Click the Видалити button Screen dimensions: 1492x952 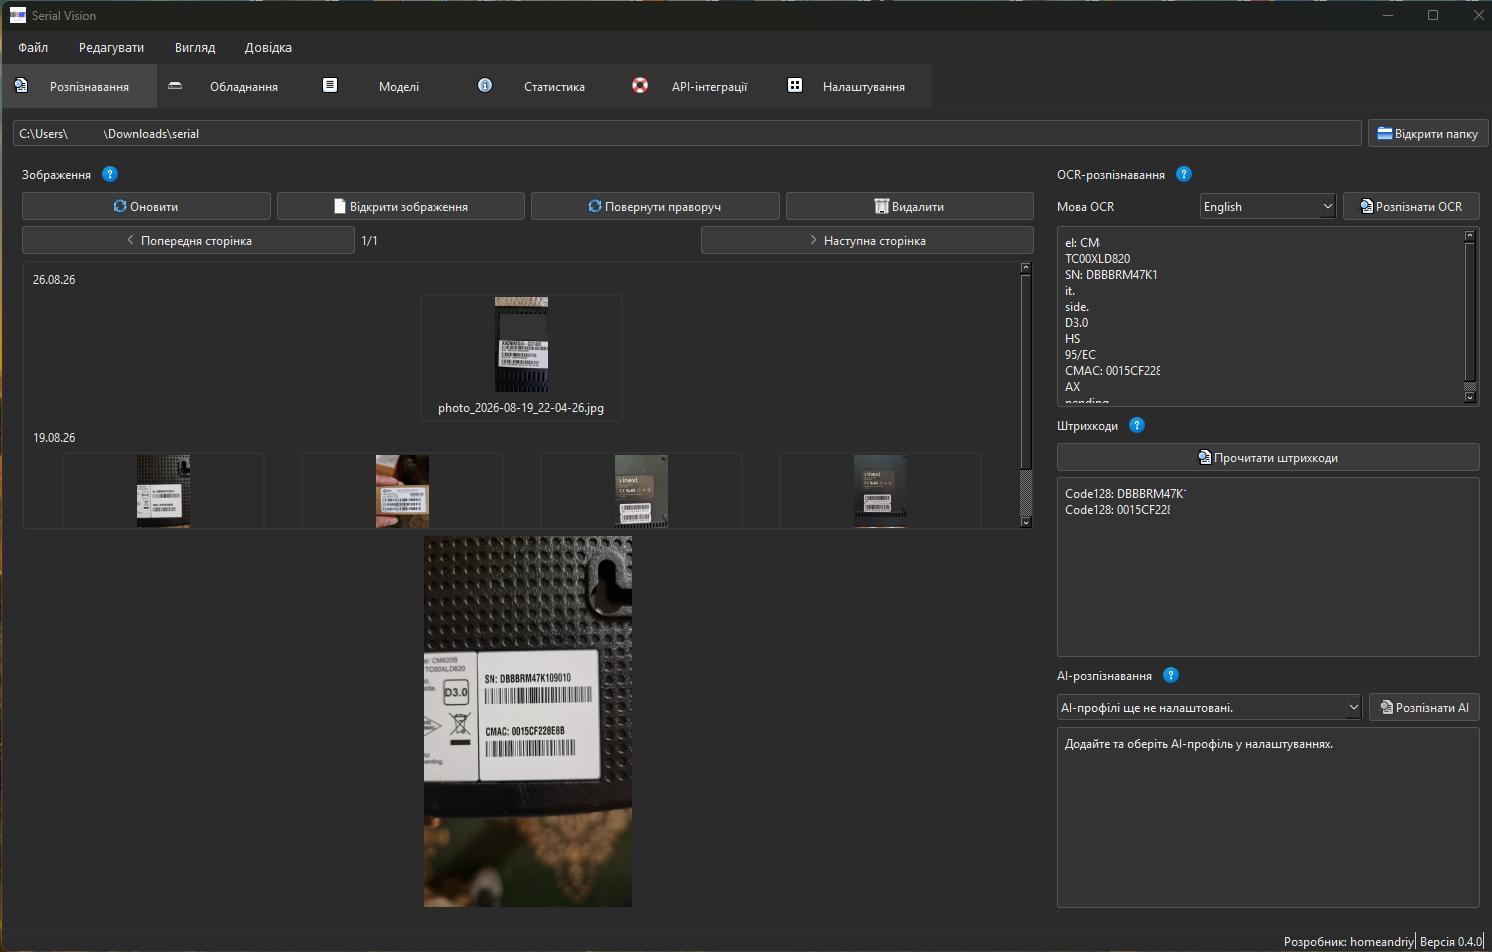[x=910, y=206]
